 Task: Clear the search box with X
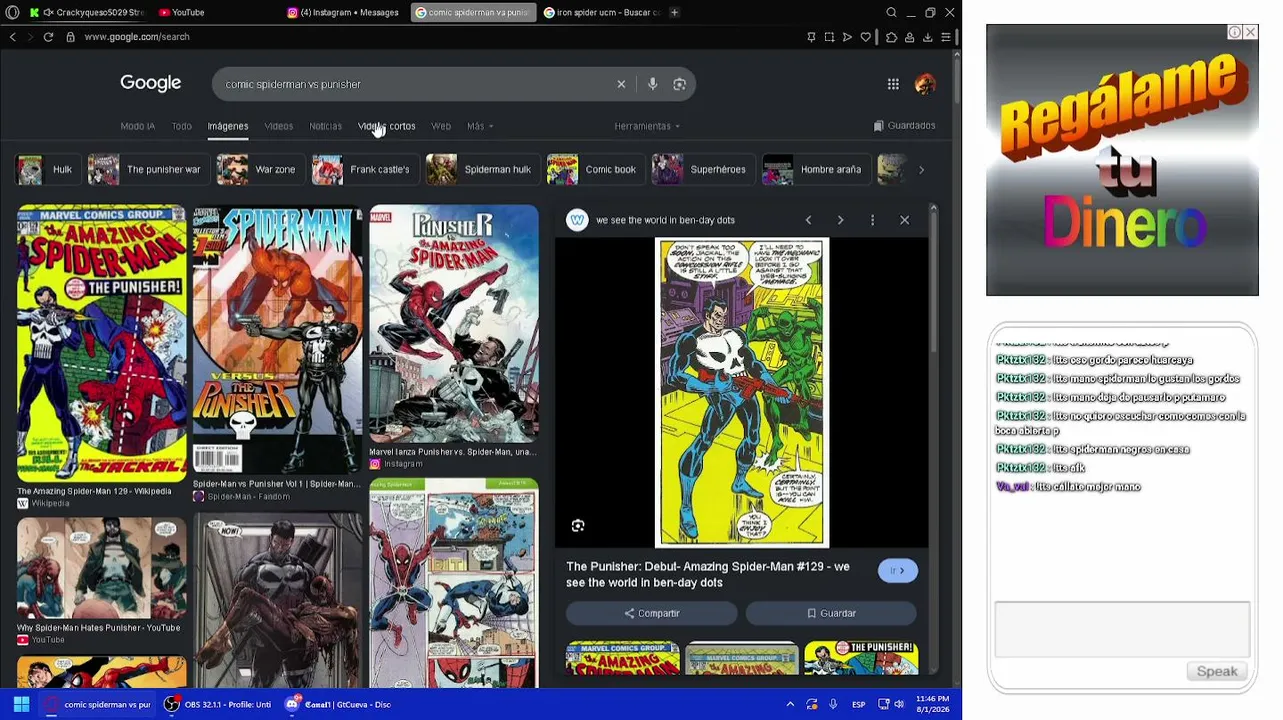point(621,84)
